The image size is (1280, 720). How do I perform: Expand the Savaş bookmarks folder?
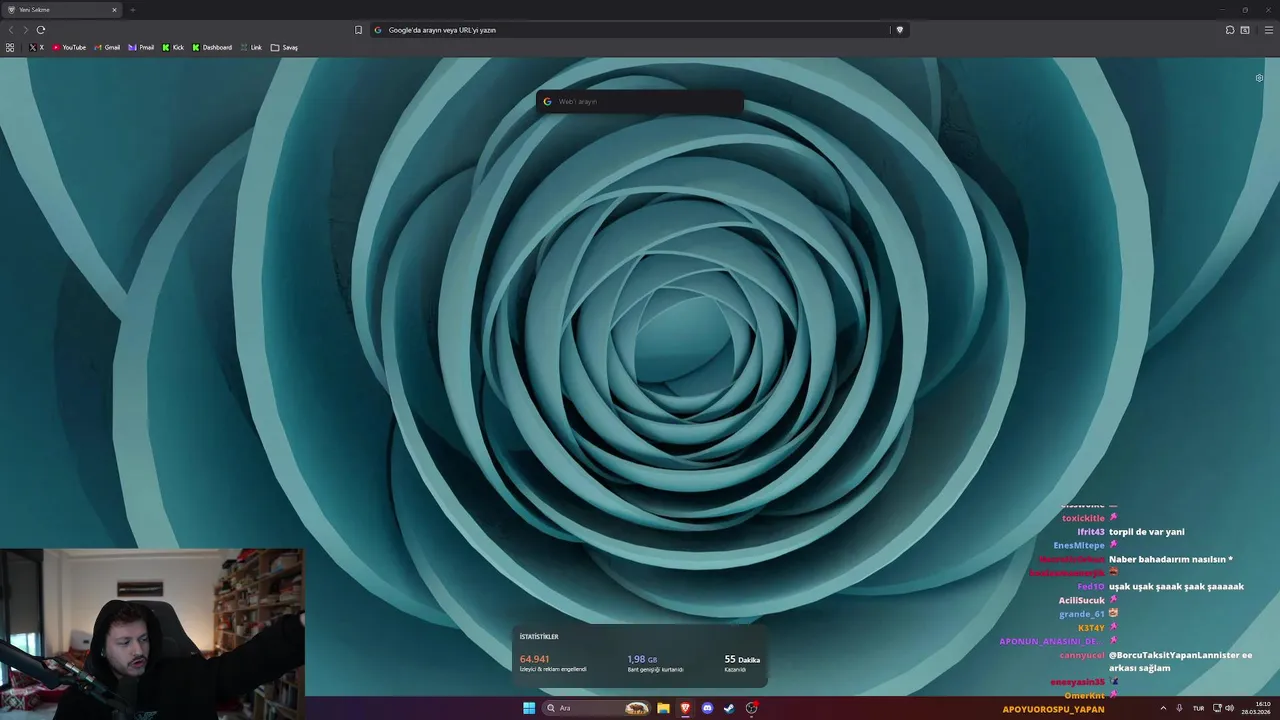pos(284,47)
